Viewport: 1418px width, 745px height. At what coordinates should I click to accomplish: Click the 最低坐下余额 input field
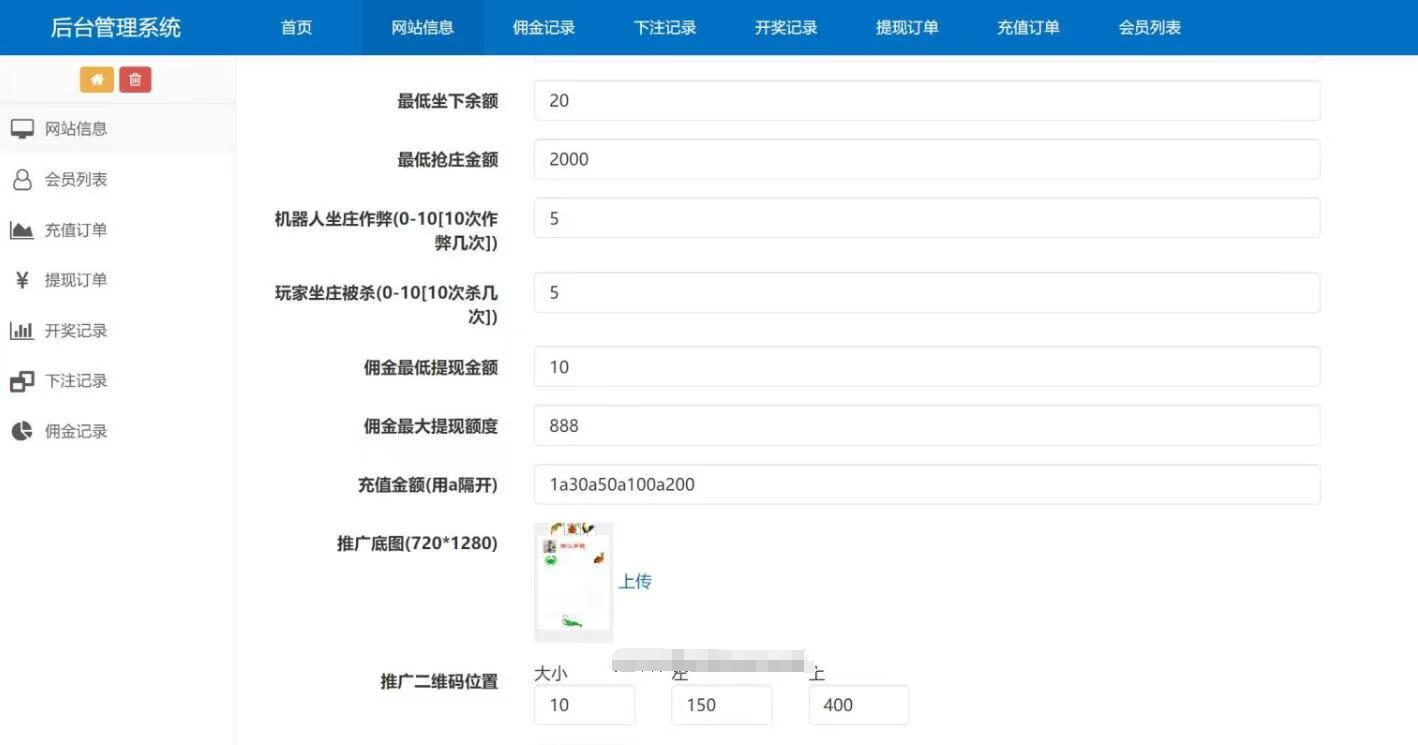(x=925, y=100)
